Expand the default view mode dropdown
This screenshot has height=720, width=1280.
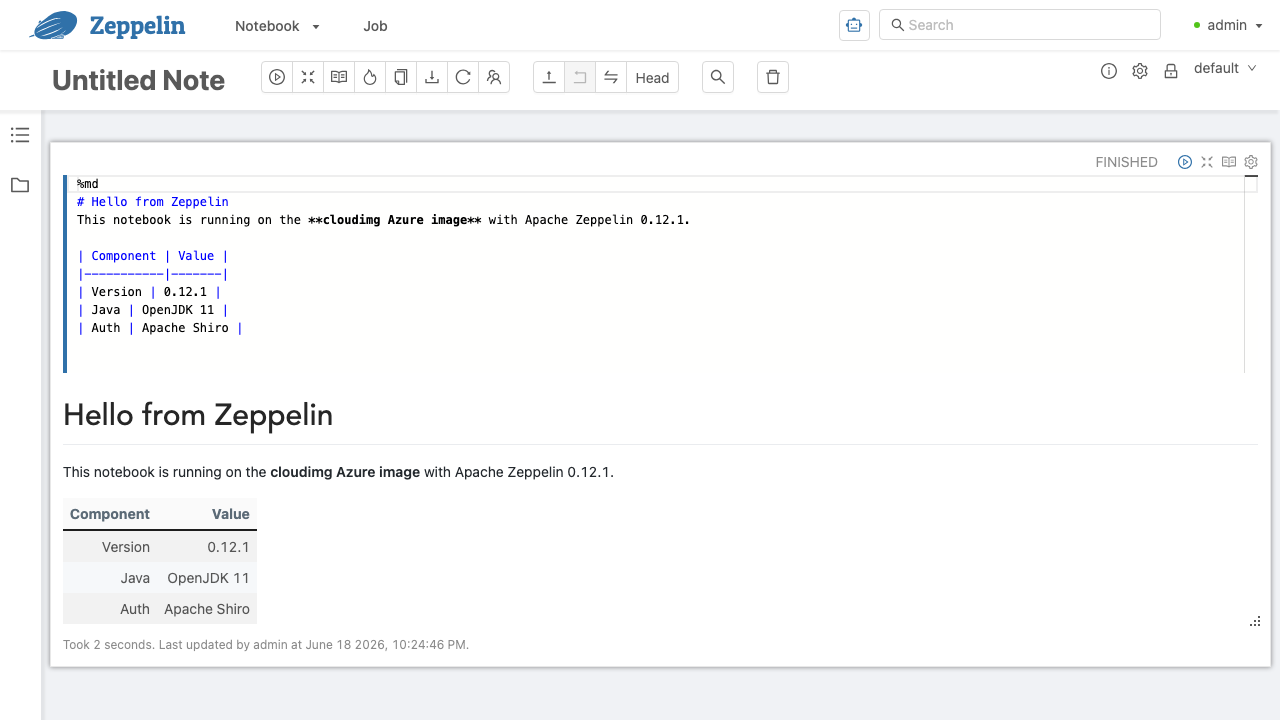(1225, 68)
